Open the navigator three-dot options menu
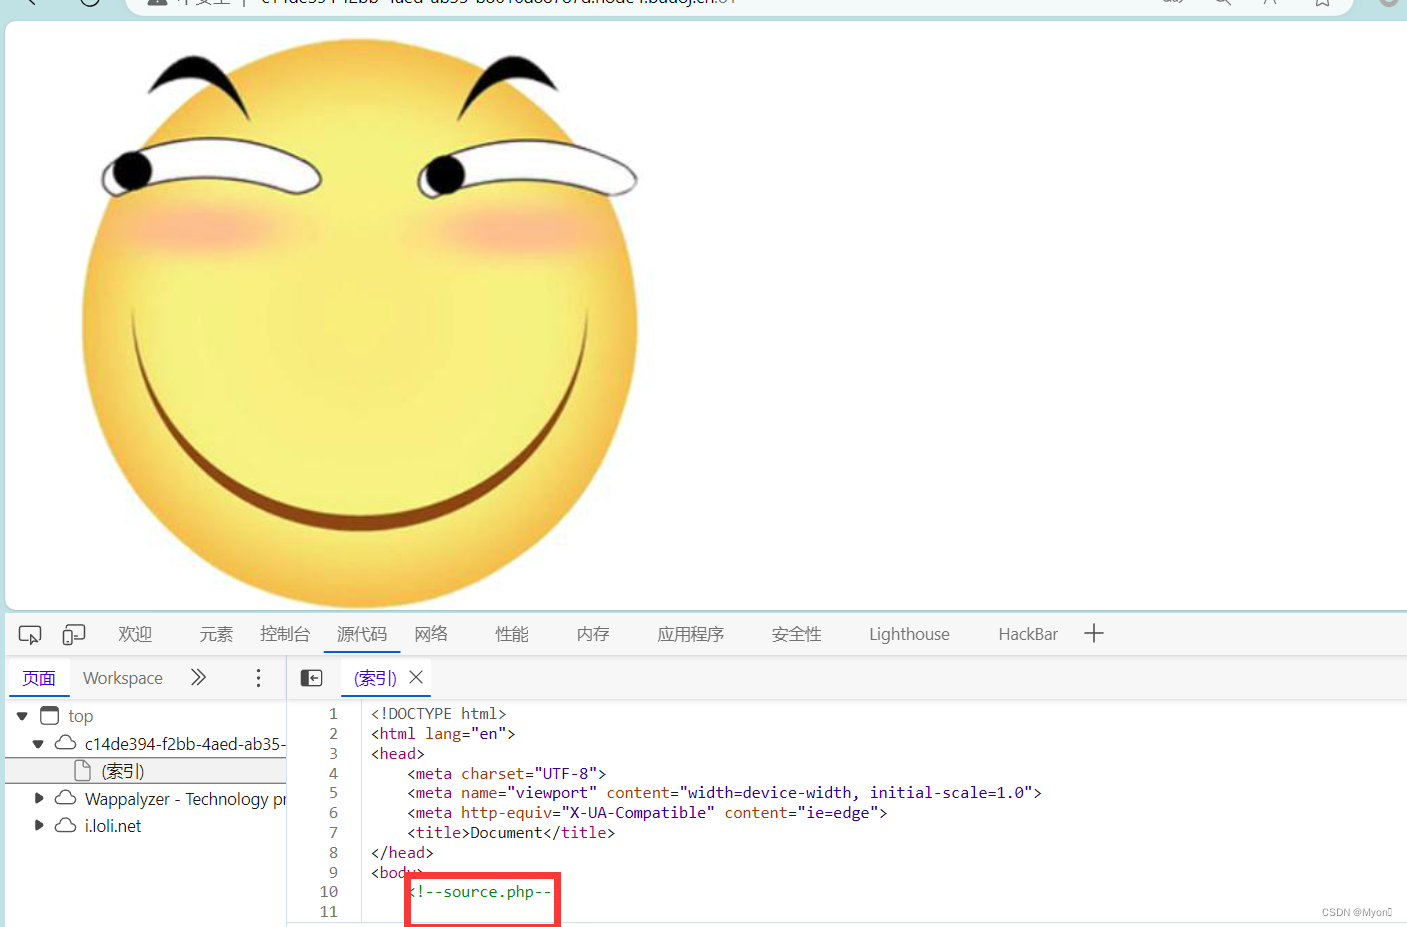 pyautogui.click(x=258, y=678)
